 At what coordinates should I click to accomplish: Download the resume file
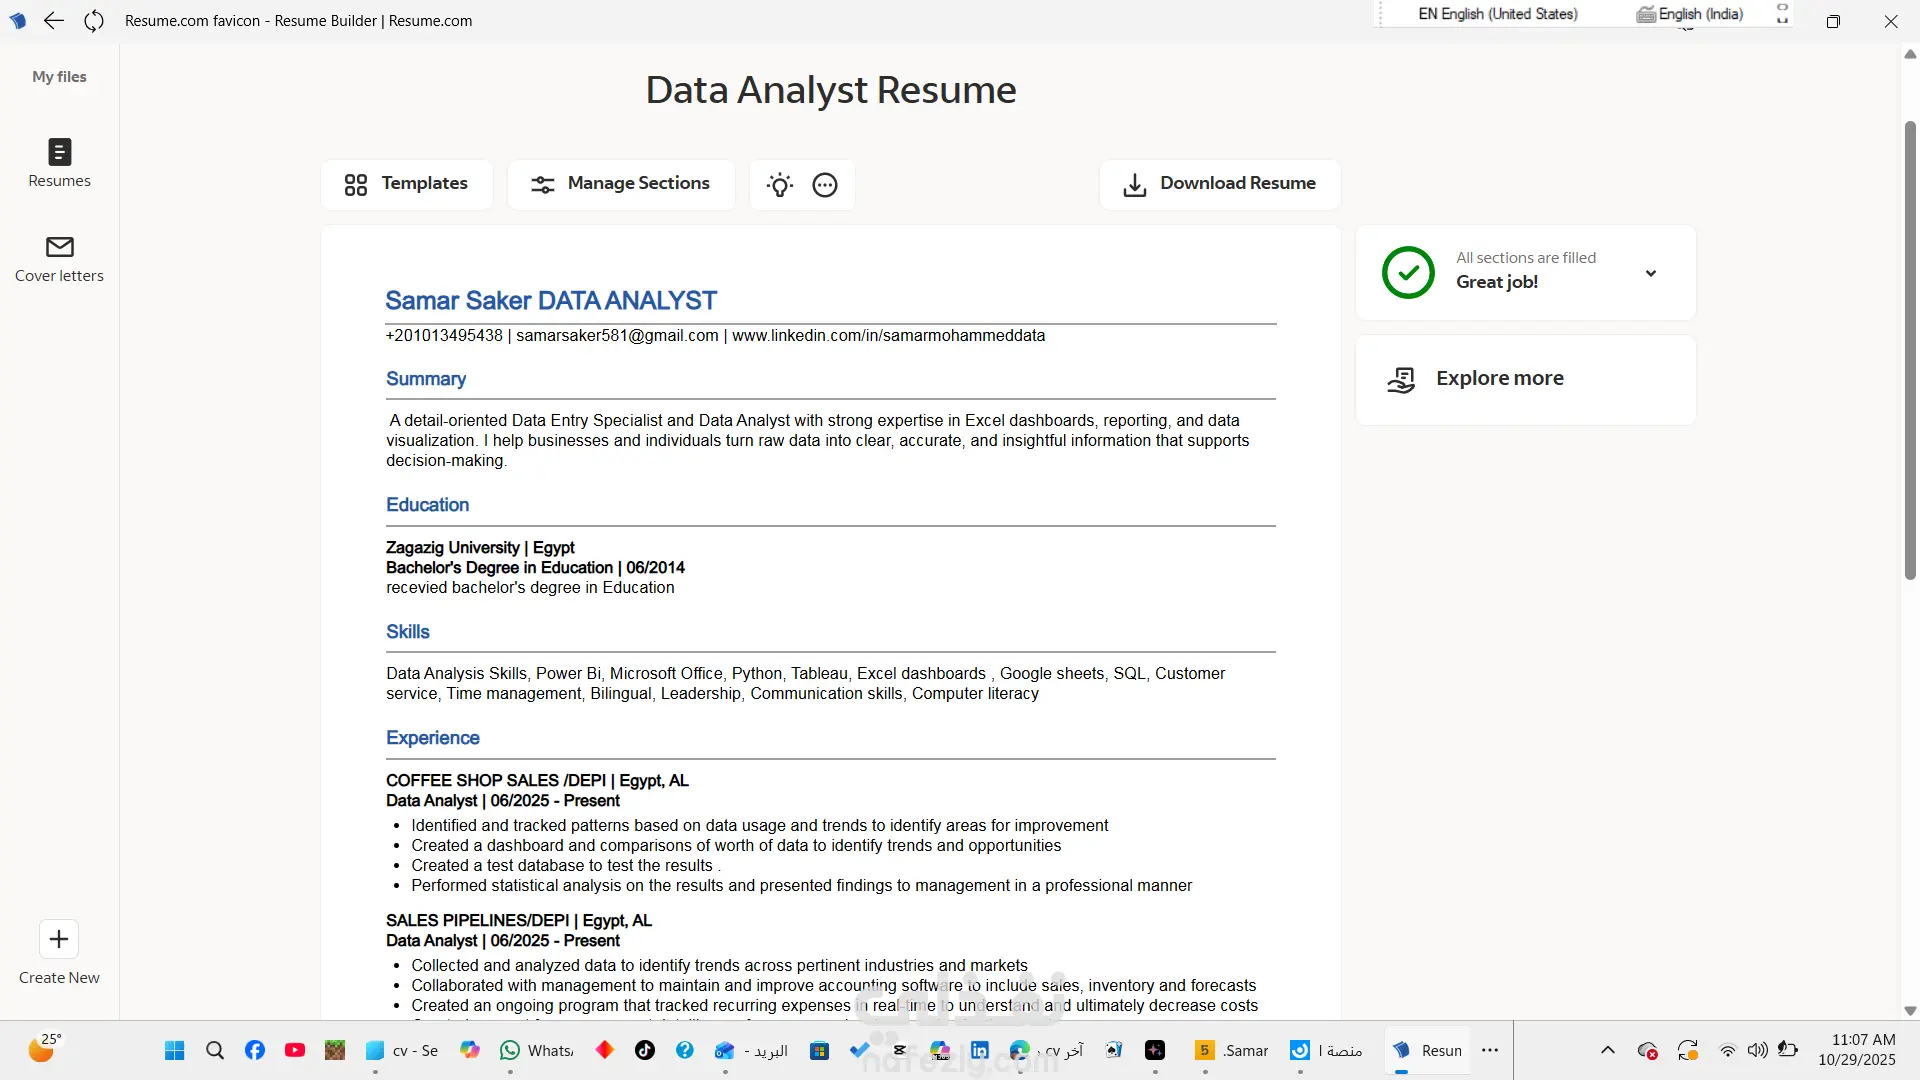pyautogui.click(x=1219, y=184)
